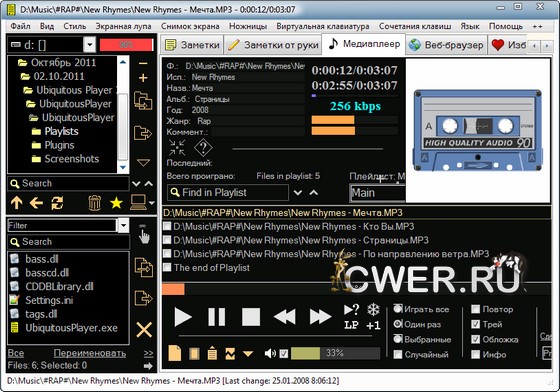The height and width of the screenshot is (392, 560).
Task: Switch to the Заметки tab
Action: pyautogui.click(x=192, y=45)
